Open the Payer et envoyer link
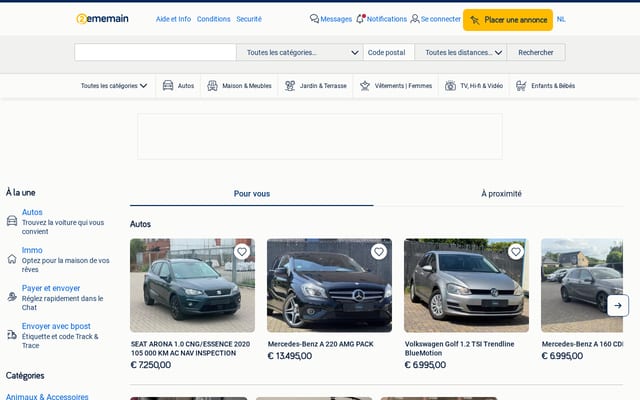The height and width of the screenshot is (400, 640). [51, 288]
